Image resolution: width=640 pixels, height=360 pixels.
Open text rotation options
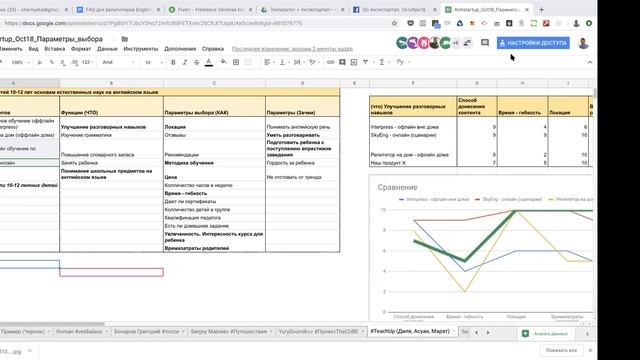click(x=313, y=62)
